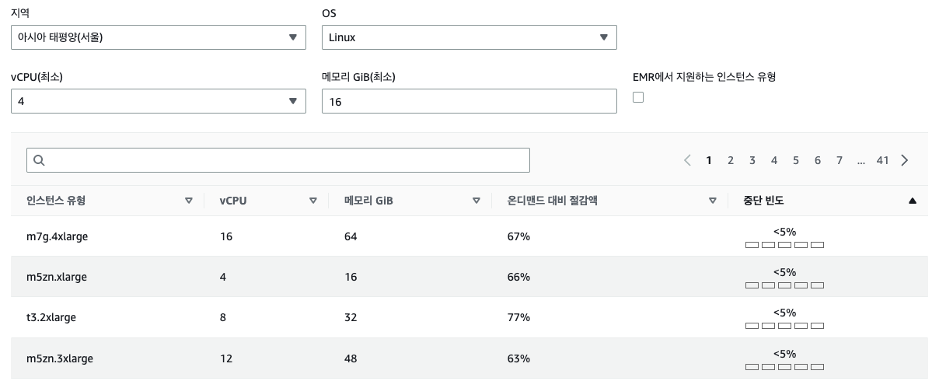This screenshot has width=940, height=388.
Task: Focus the instance search field
Action: coord(278,160)
